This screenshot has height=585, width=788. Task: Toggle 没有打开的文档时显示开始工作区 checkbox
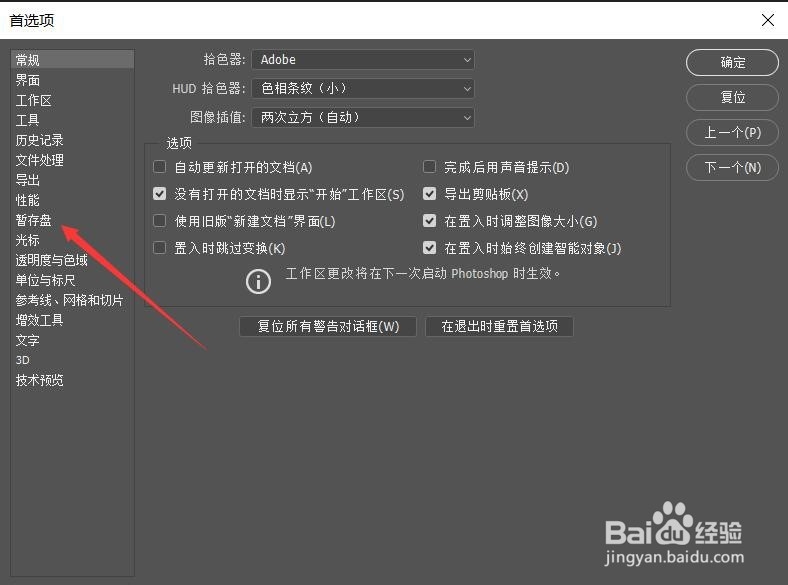tap(160, 194)
